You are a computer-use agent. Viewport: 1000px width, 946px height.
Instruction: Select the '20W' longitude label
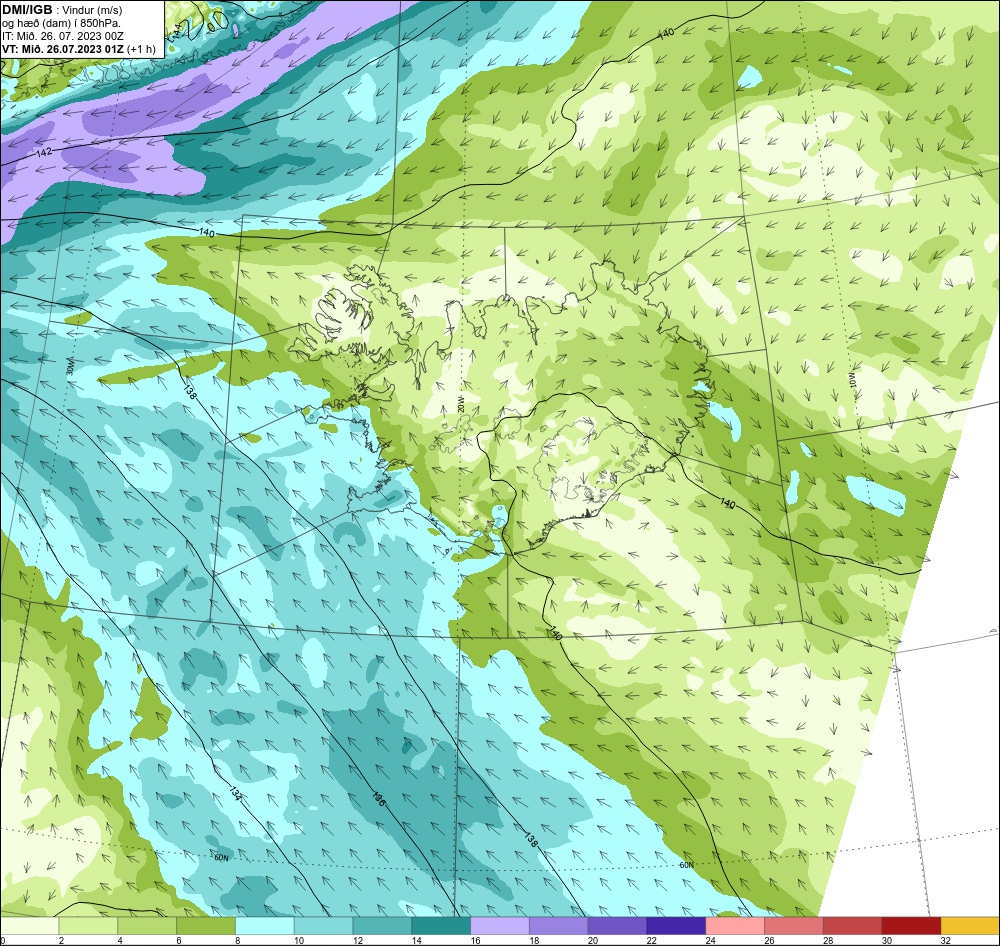[460, 404]
